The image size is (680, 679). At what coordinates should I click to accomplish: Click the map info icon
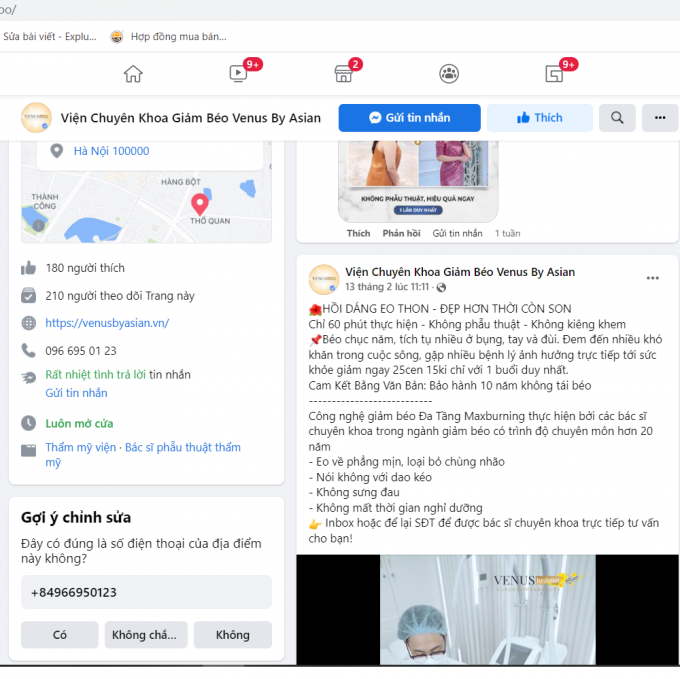39,225
